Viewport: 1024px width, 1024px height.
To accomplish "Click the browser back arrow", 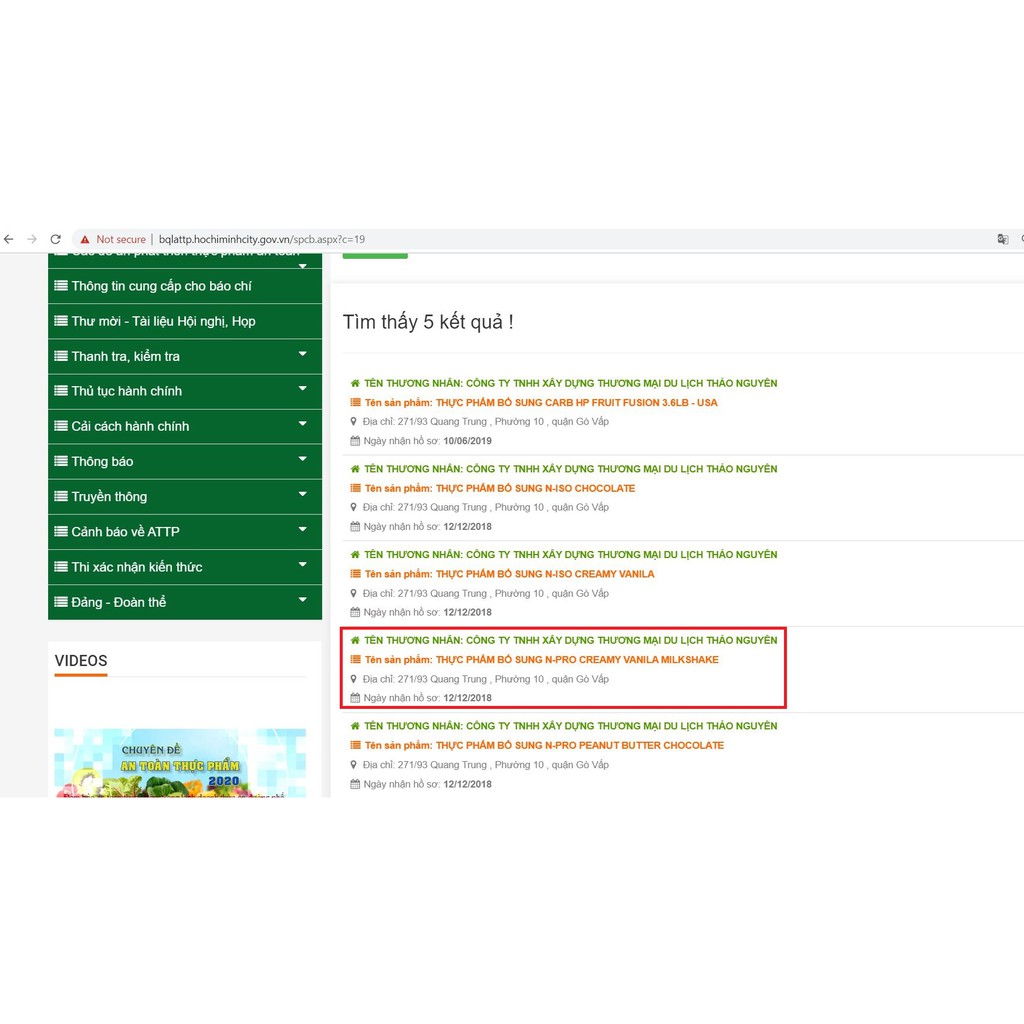I will [8, 239].
